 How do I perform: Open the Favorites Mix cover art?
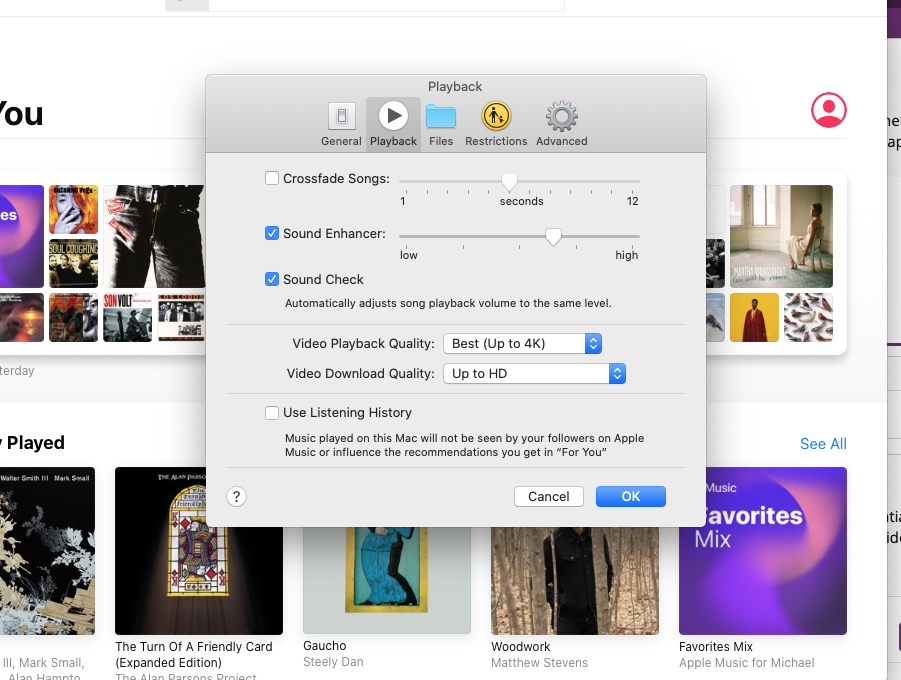(763, 551)
